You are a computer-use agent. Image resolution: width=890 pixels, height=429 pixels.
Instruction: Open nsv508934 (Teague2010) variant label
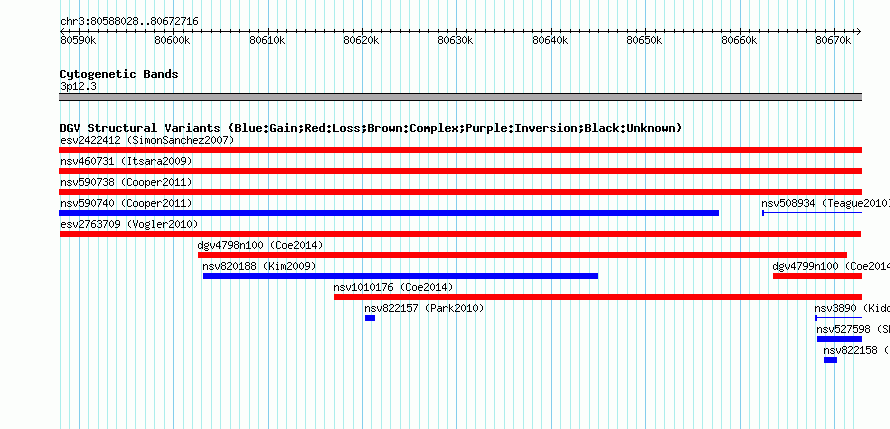825,203
